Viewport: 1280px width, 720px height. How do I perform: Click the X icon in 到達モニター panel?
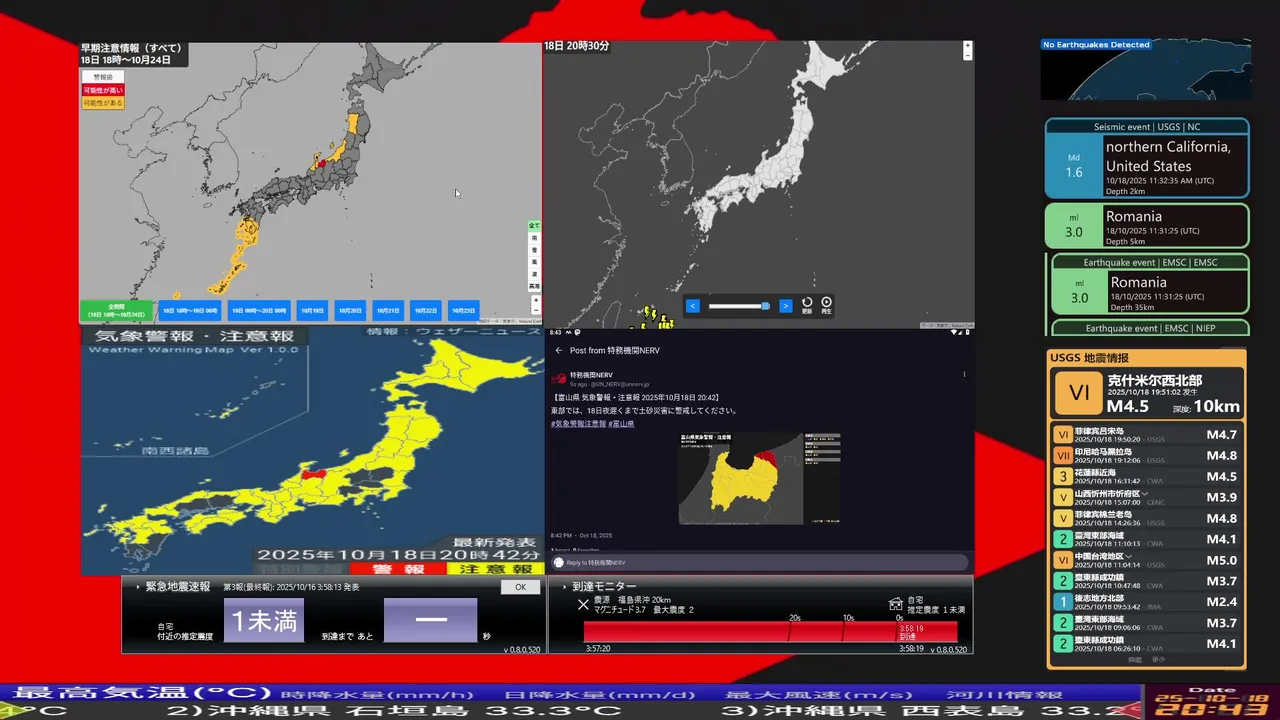click(583, 604)
